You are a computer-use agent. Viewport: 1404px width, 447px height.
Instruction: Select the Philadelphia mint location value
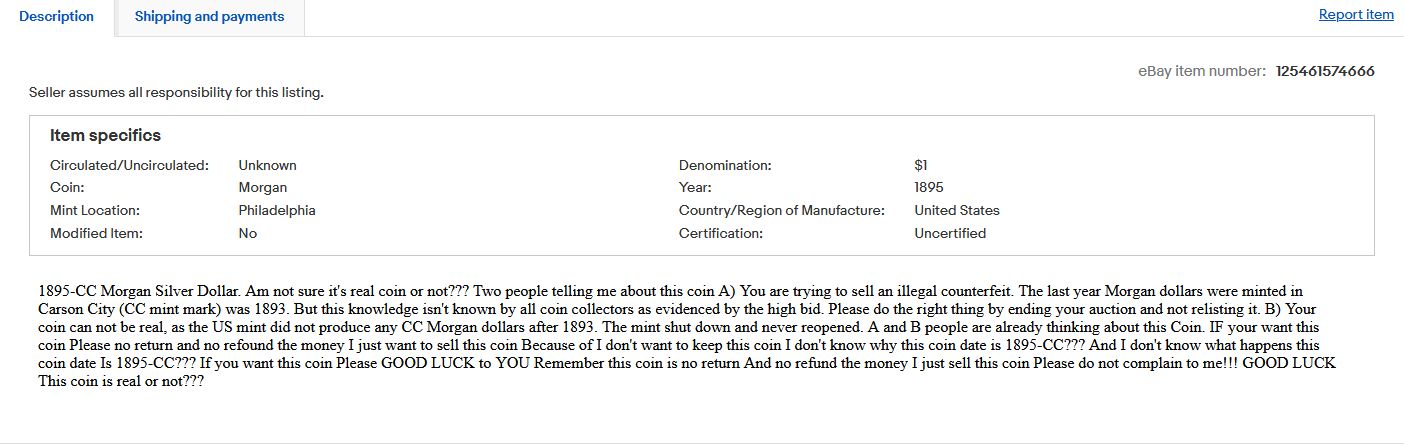click(x=277, y=211)
